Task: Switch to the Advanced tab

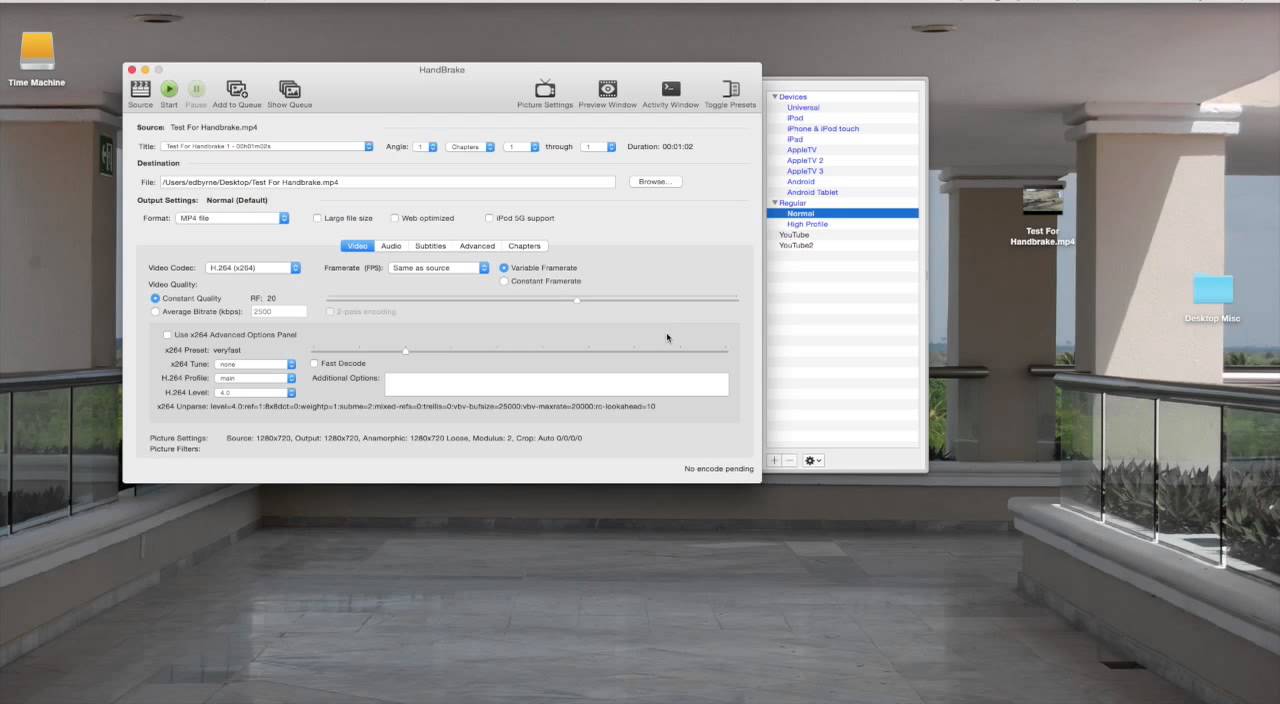Action: (x=477, y=246)
